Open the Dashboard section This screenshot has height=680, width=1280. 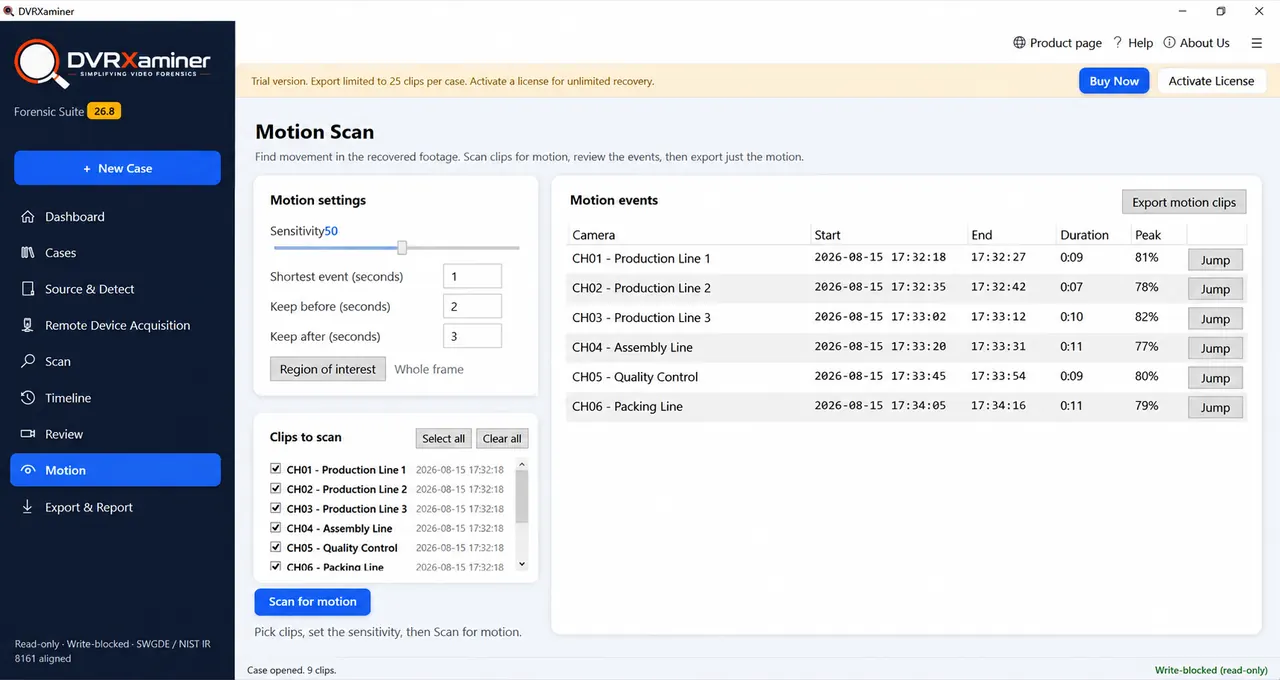(x=115, y=217)
